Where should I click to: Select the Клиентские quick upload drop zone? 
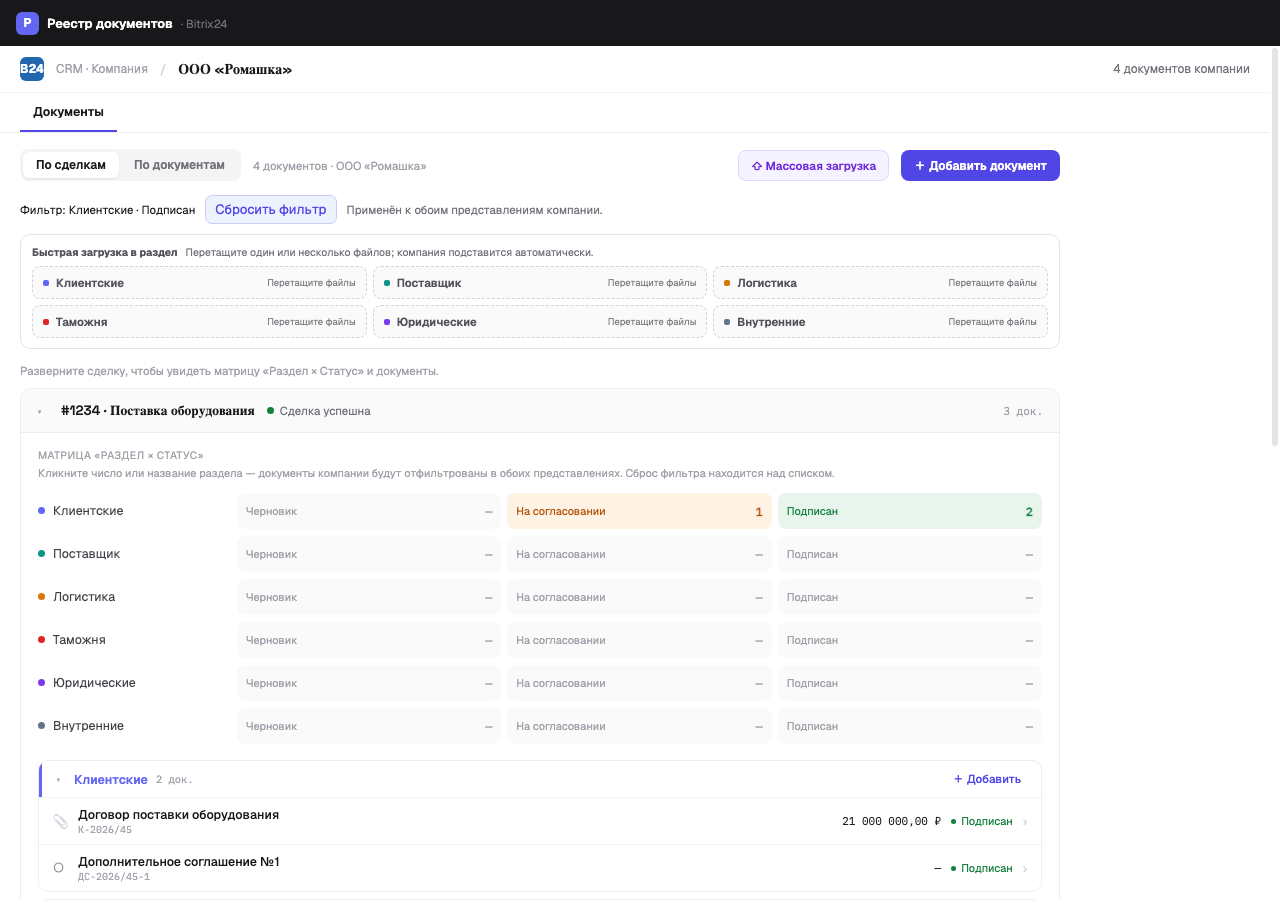[199, 283]
